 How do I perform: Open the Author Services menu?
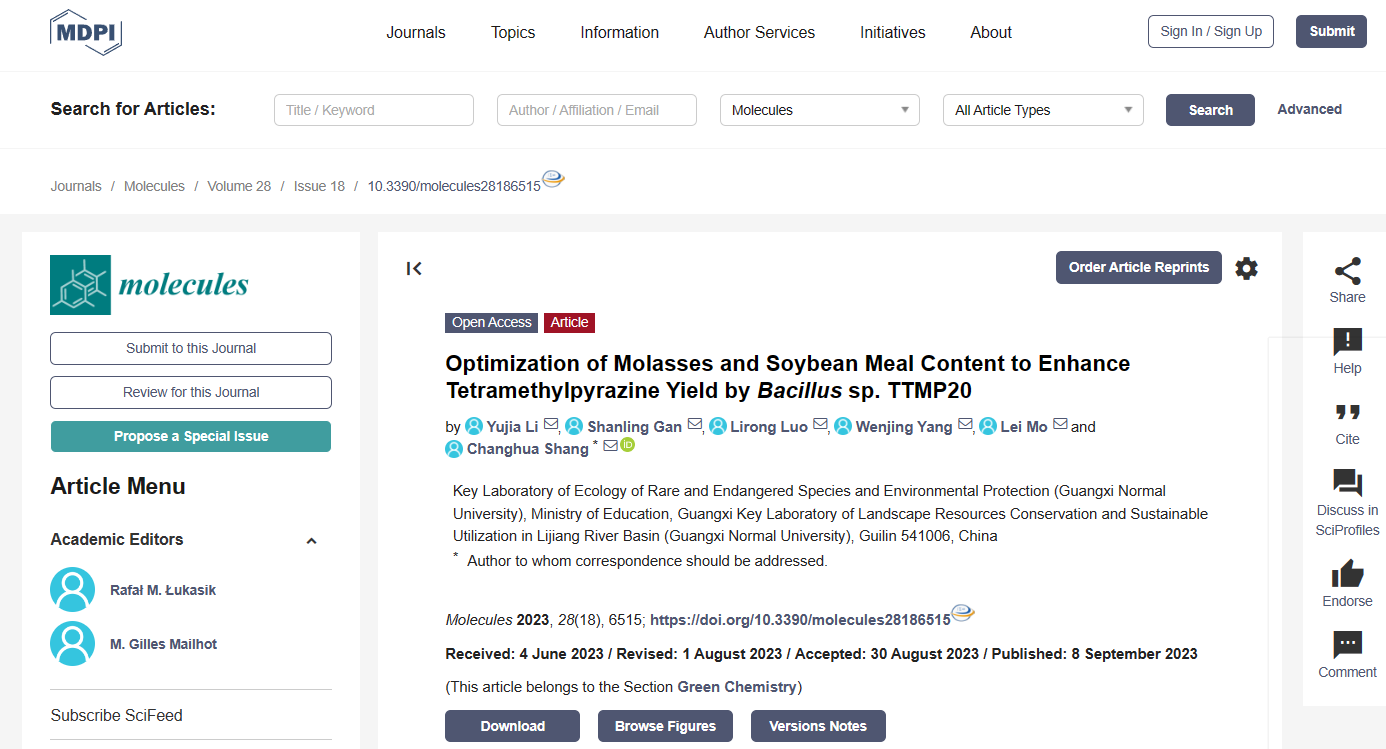[x=759, y=32]
